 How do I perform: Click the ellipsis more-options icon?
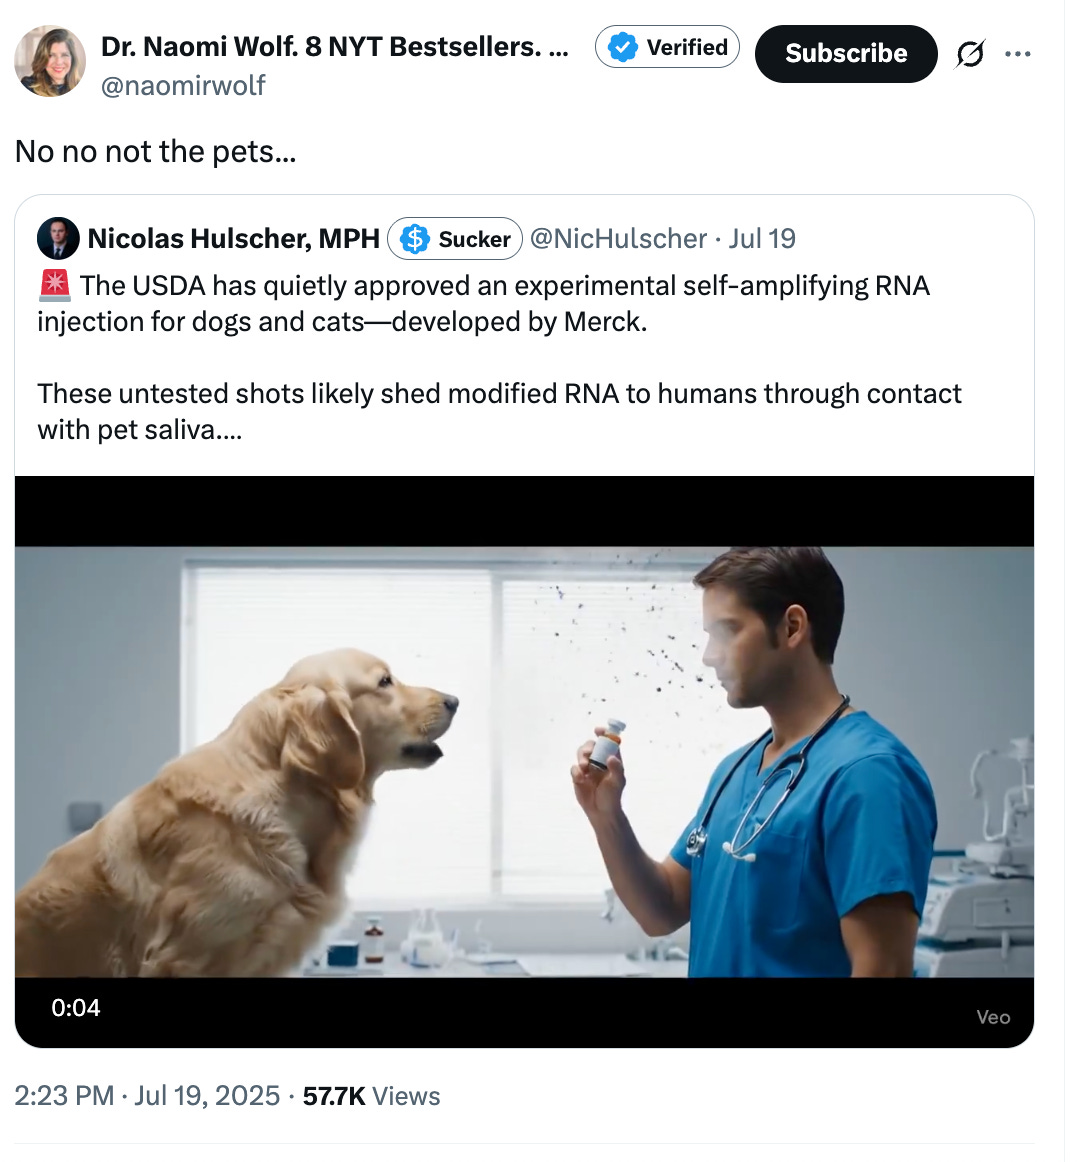tap(1018, 53)
